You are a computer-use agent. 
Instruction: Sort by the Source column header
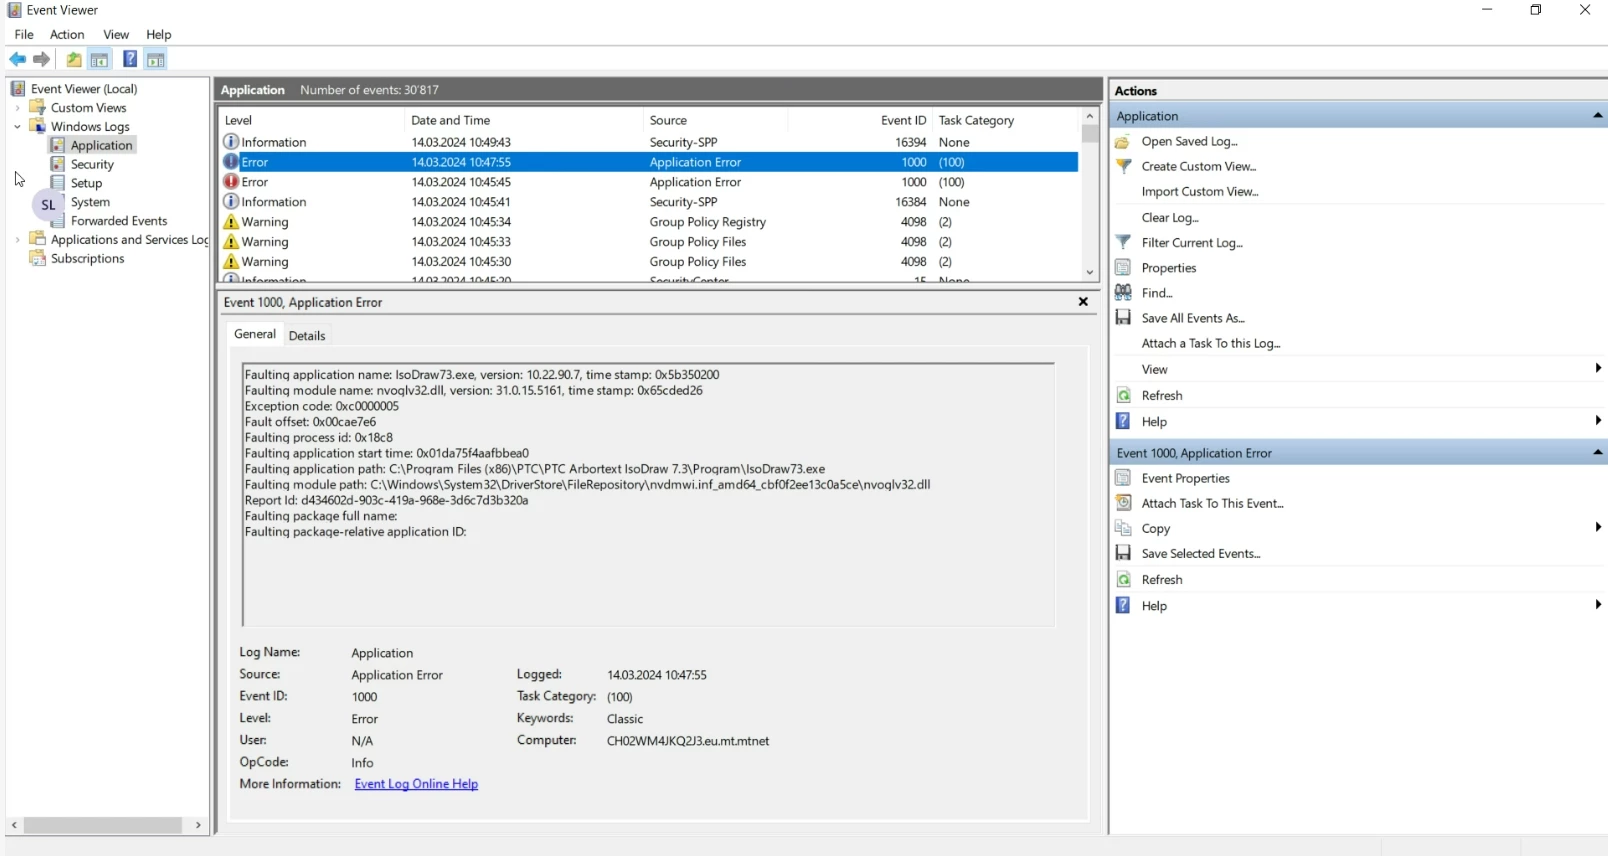point(715,120)
